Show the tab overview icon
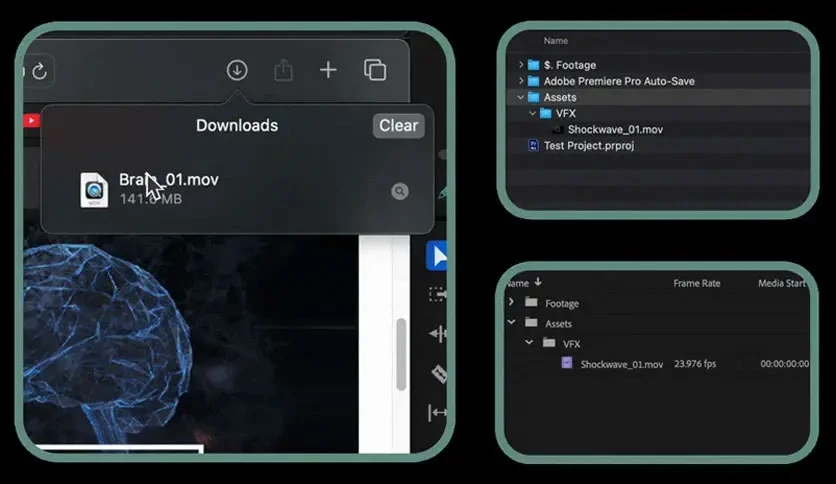 pyautogui.click(x=375, y=70)
